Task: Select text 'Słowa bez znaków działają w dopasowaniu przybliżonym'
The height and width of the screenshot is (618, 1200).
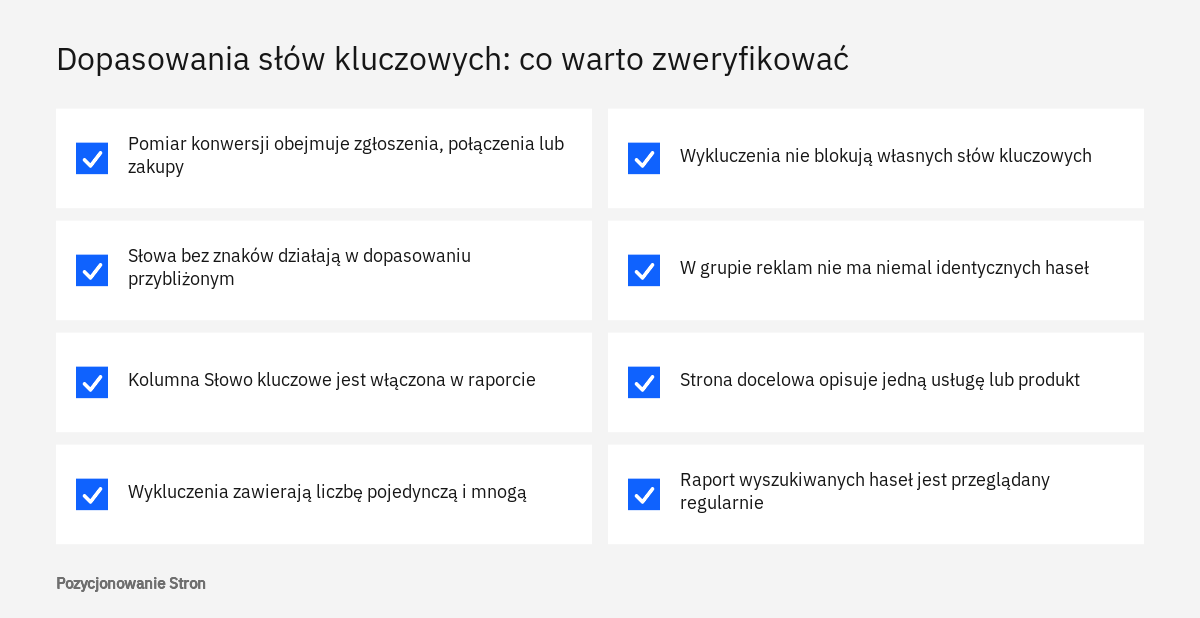Action: pos(299,267)
